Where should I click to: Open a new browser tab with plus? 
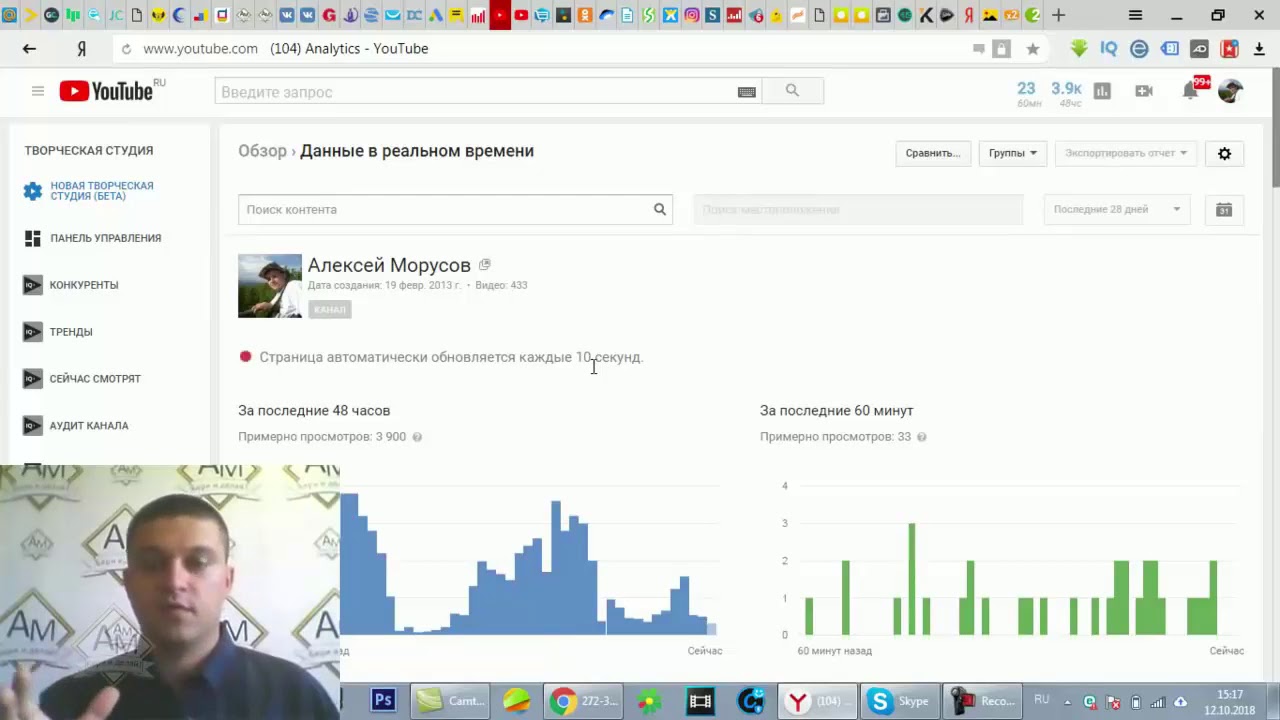click(1059, 15)
